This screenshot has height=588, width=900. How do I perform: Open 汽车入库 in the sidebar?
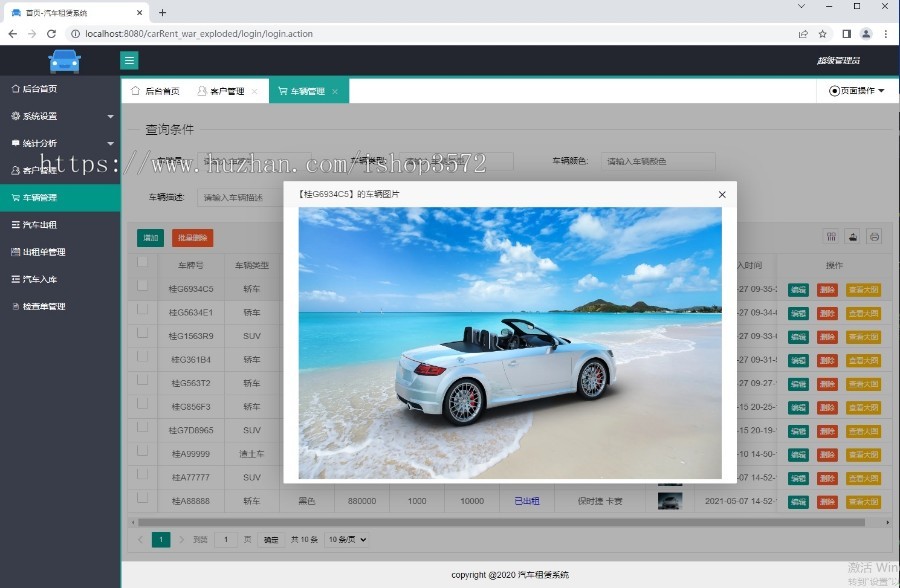coord(60,279)
